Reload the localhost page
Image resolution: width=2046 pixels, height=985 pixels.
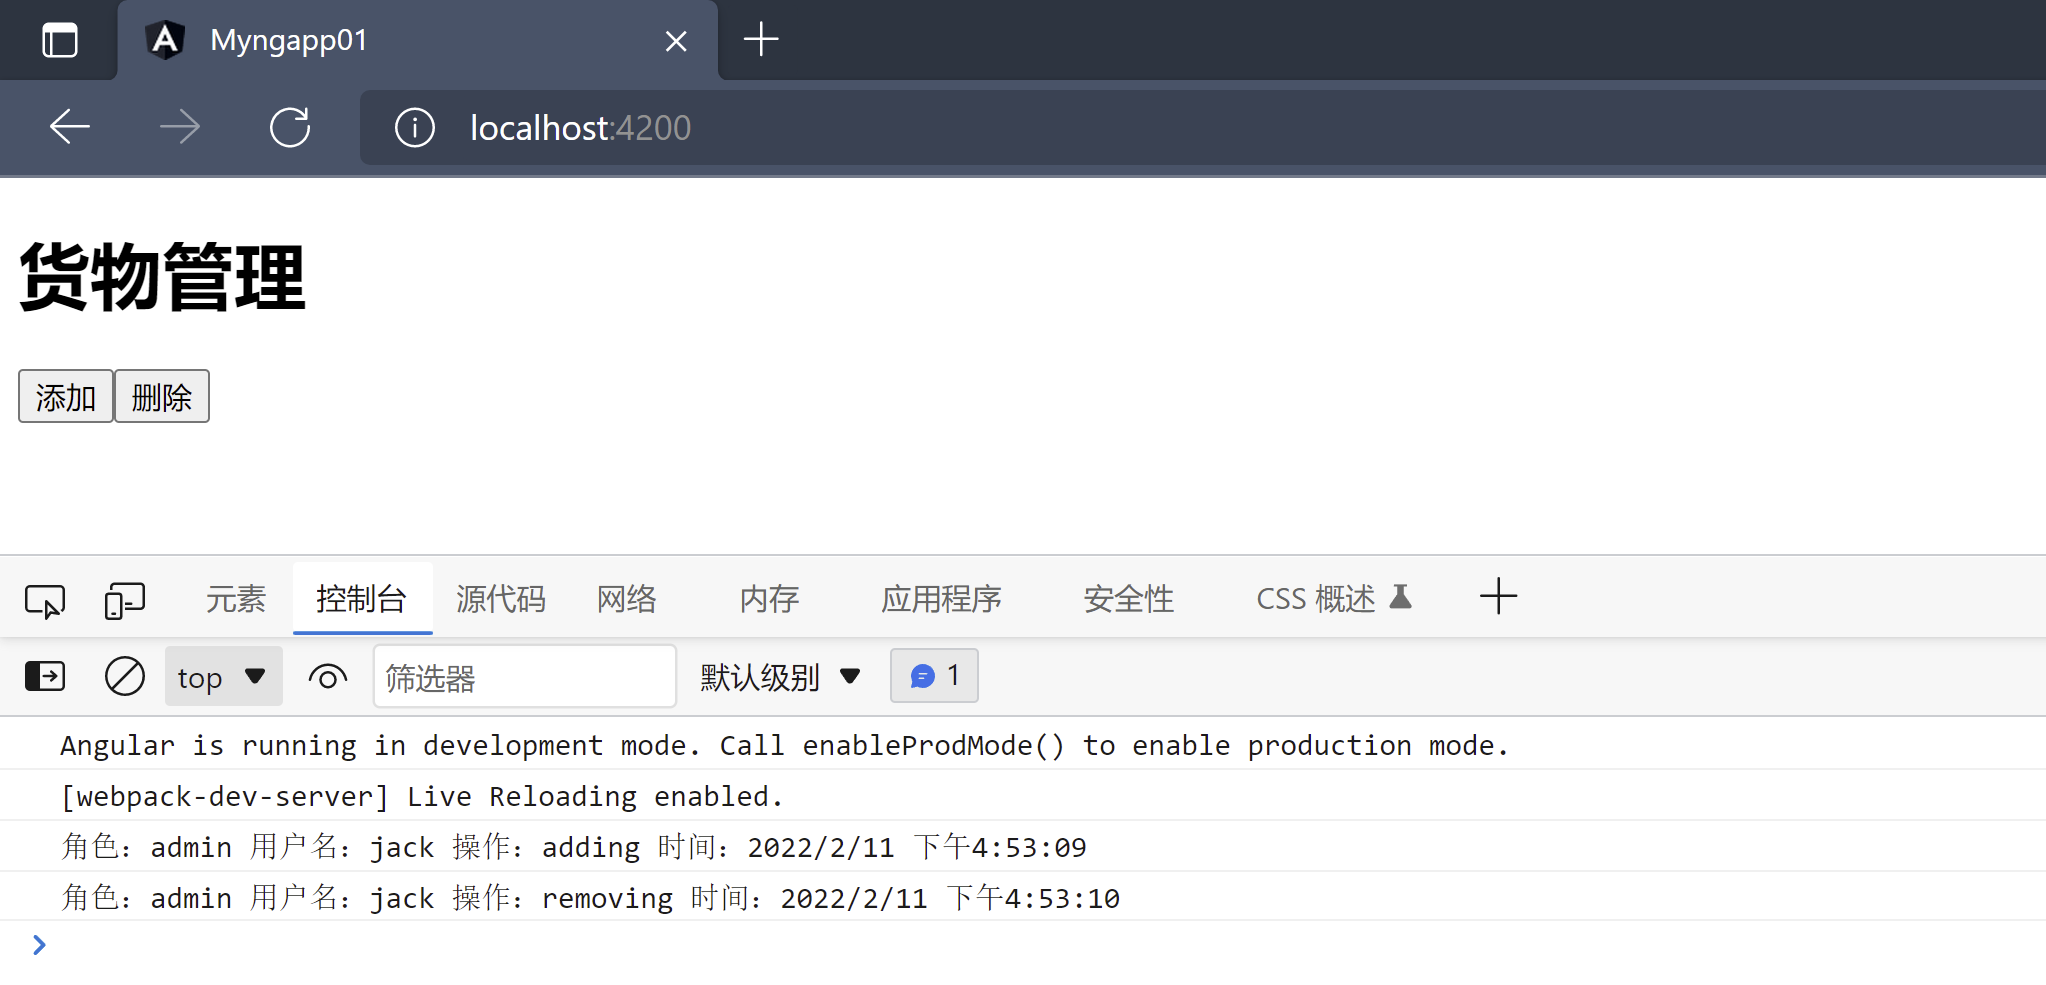click(x=290, y=127)
